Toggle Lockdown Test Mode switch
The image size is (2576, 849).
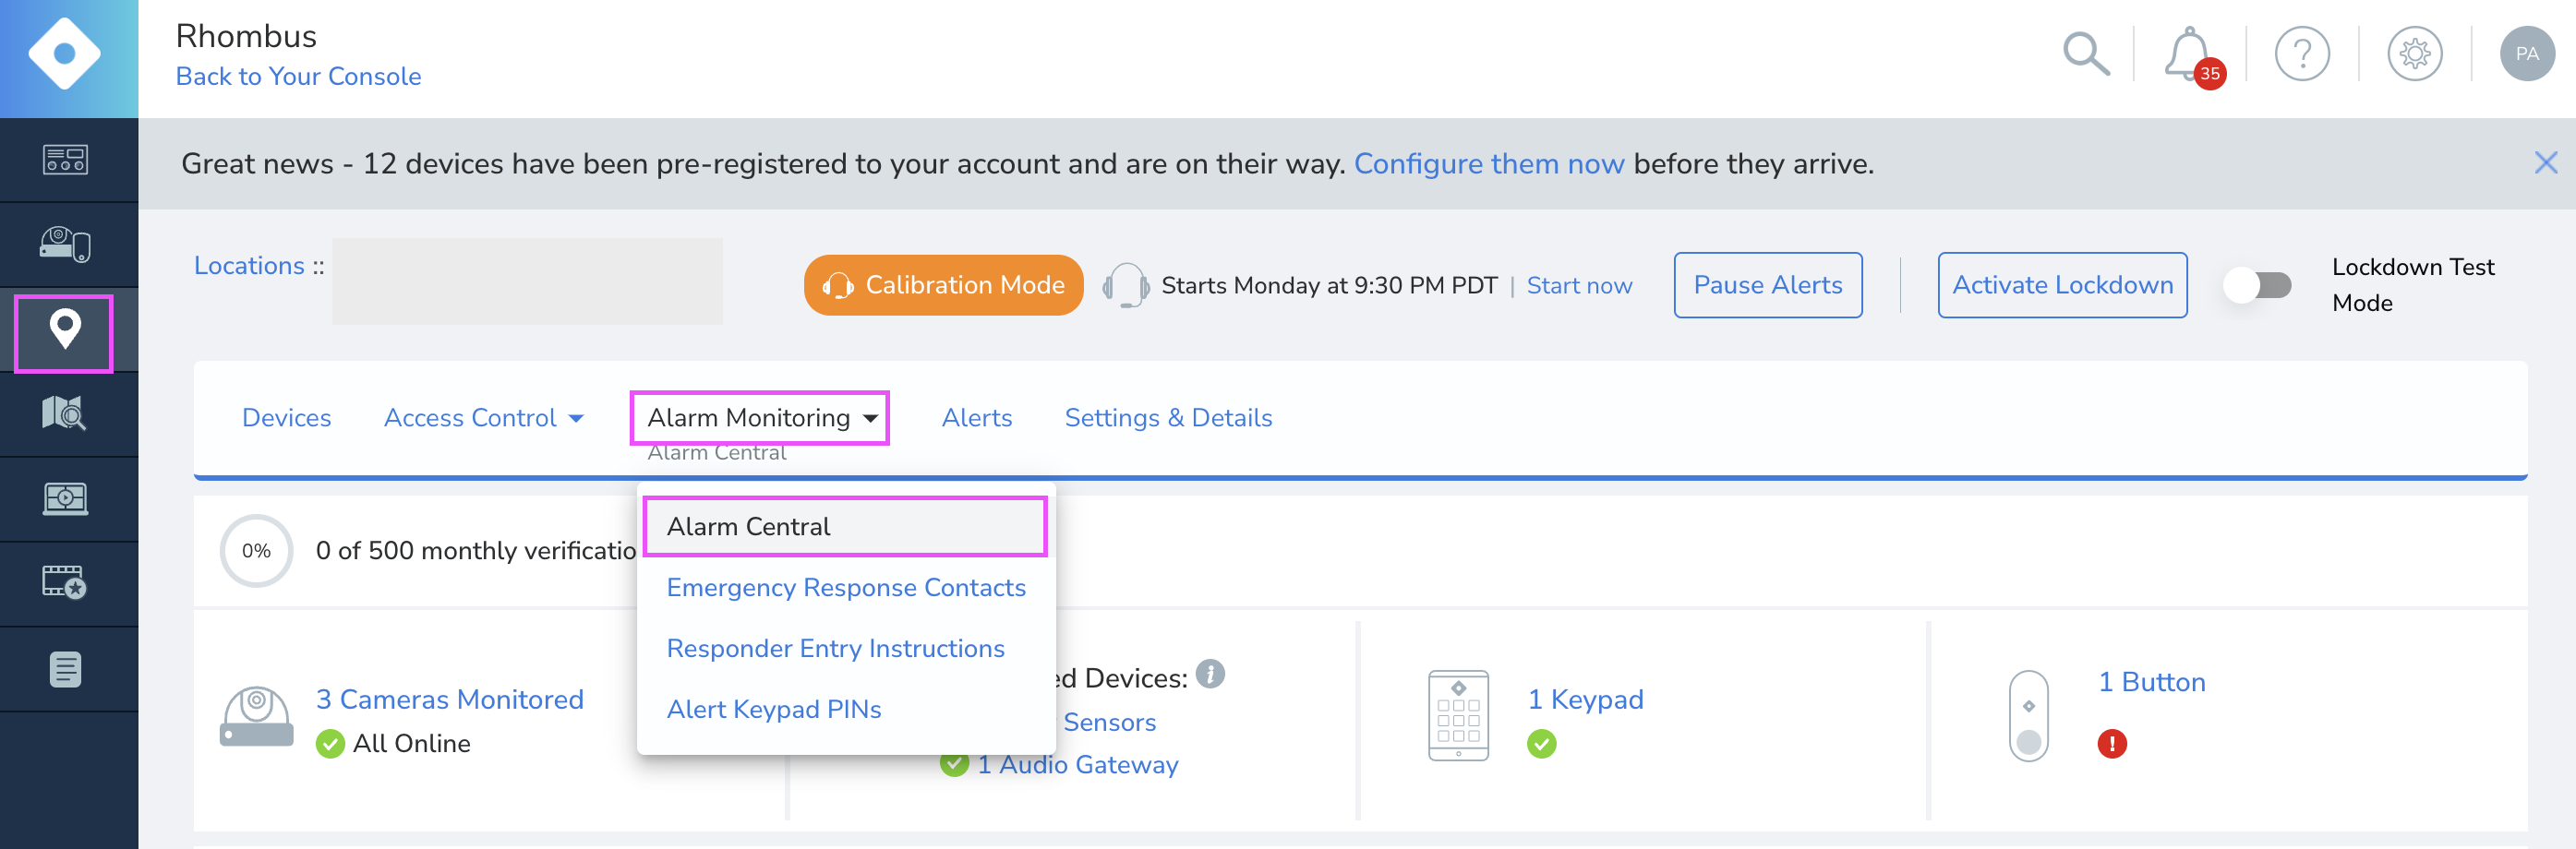(2258, 285)
